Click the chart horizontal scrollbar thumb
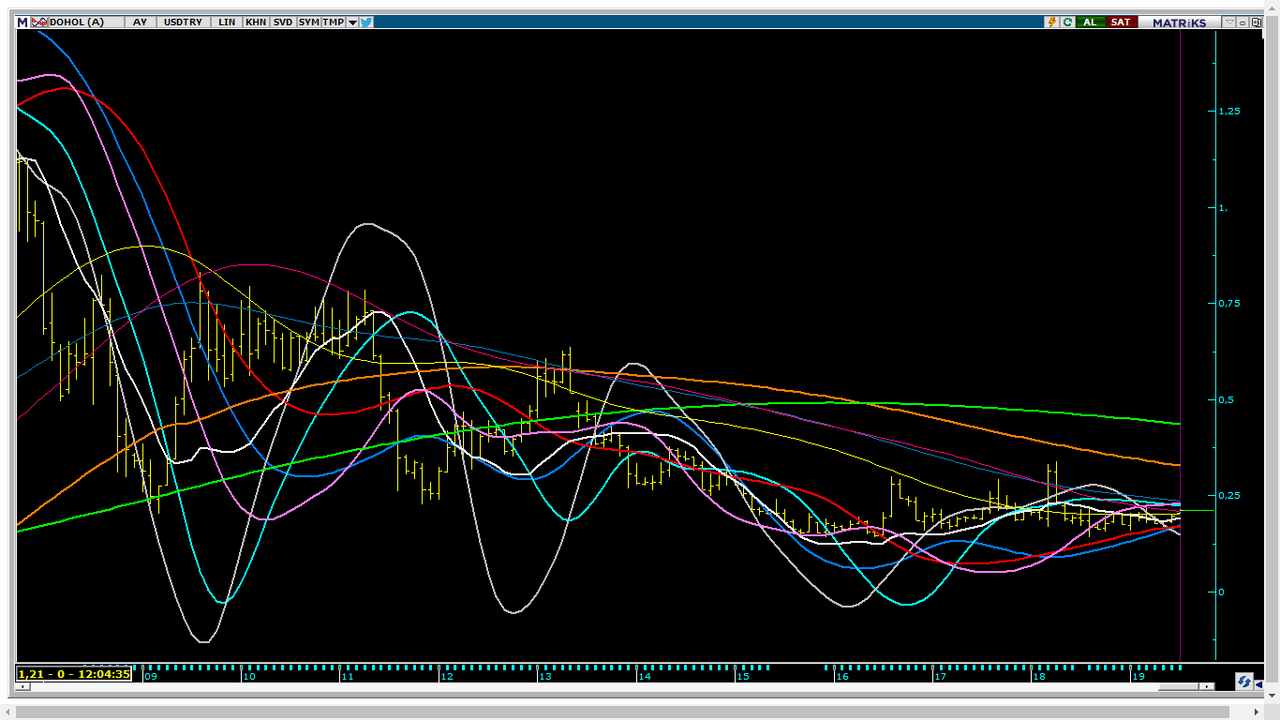This screenshot has width=1280, height=720. point(1178,686)
